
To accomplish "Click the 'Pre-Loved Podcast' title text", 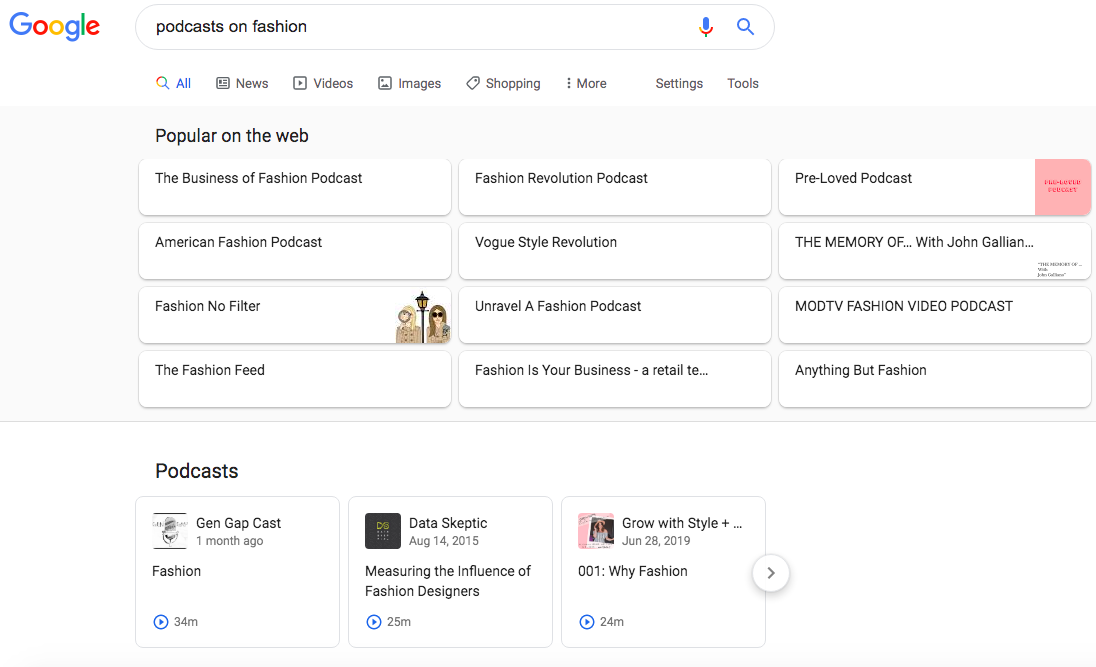I will coord(853,178).
